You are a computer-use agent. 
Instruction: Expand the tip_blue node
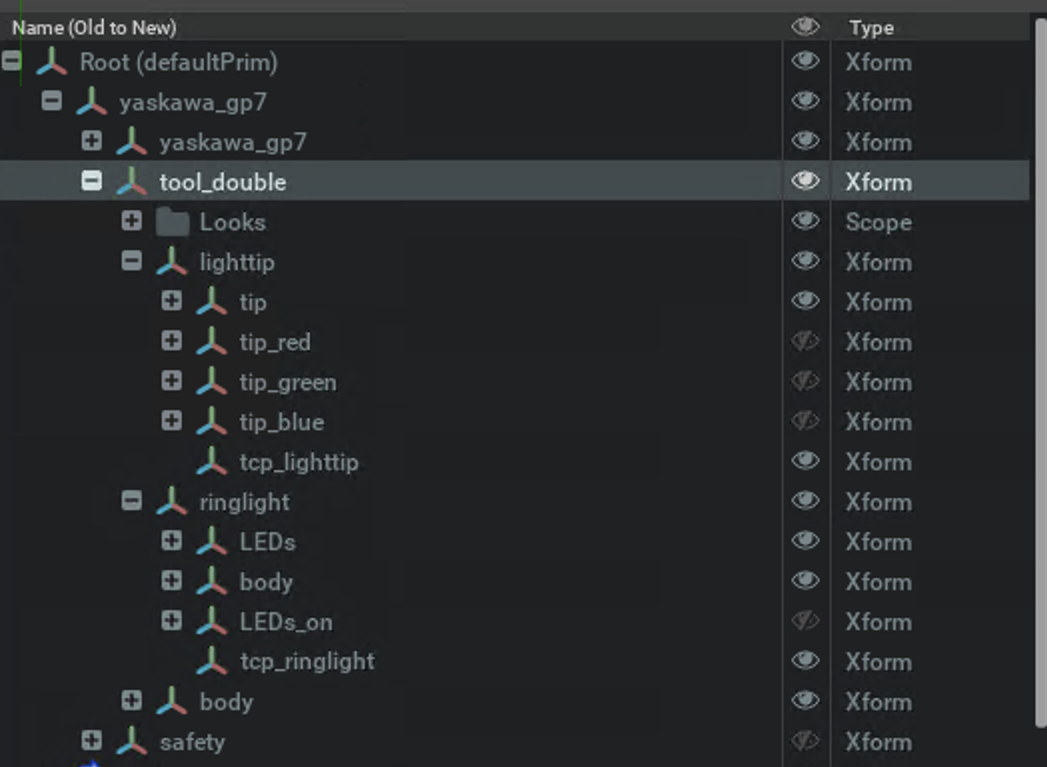[x=172, y=422]
